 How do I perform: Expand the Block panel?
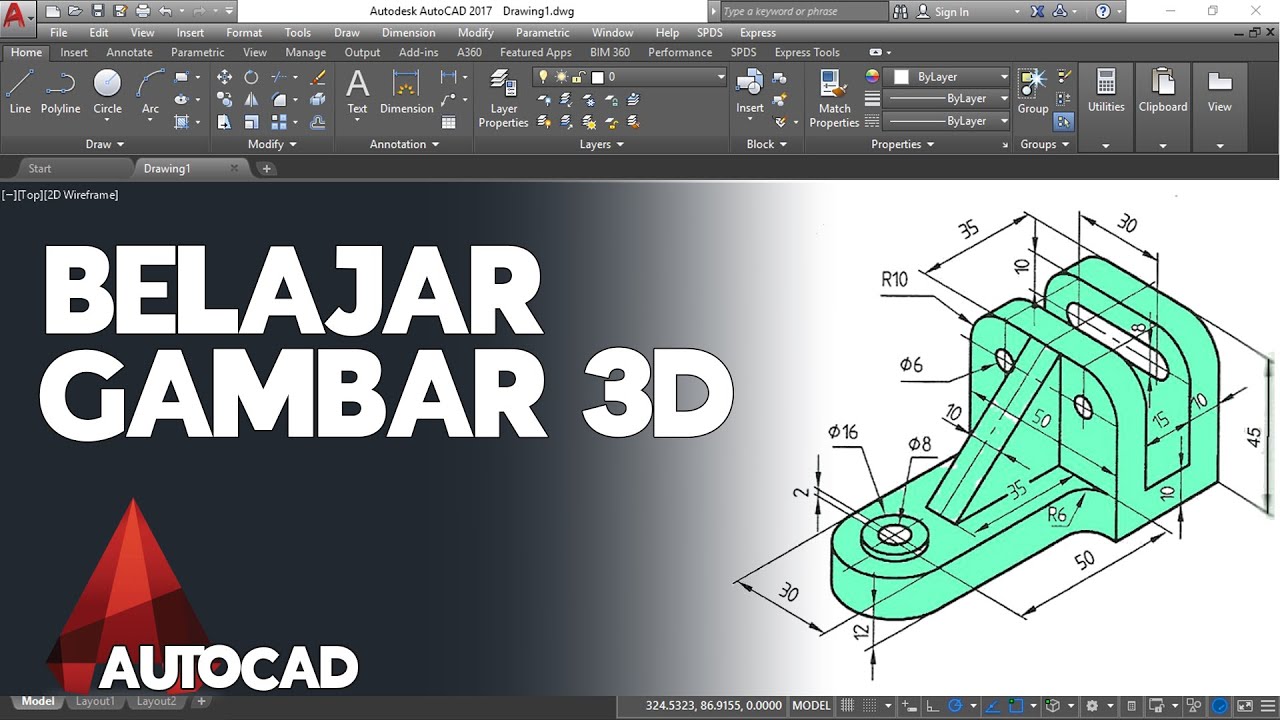[766, 144]
